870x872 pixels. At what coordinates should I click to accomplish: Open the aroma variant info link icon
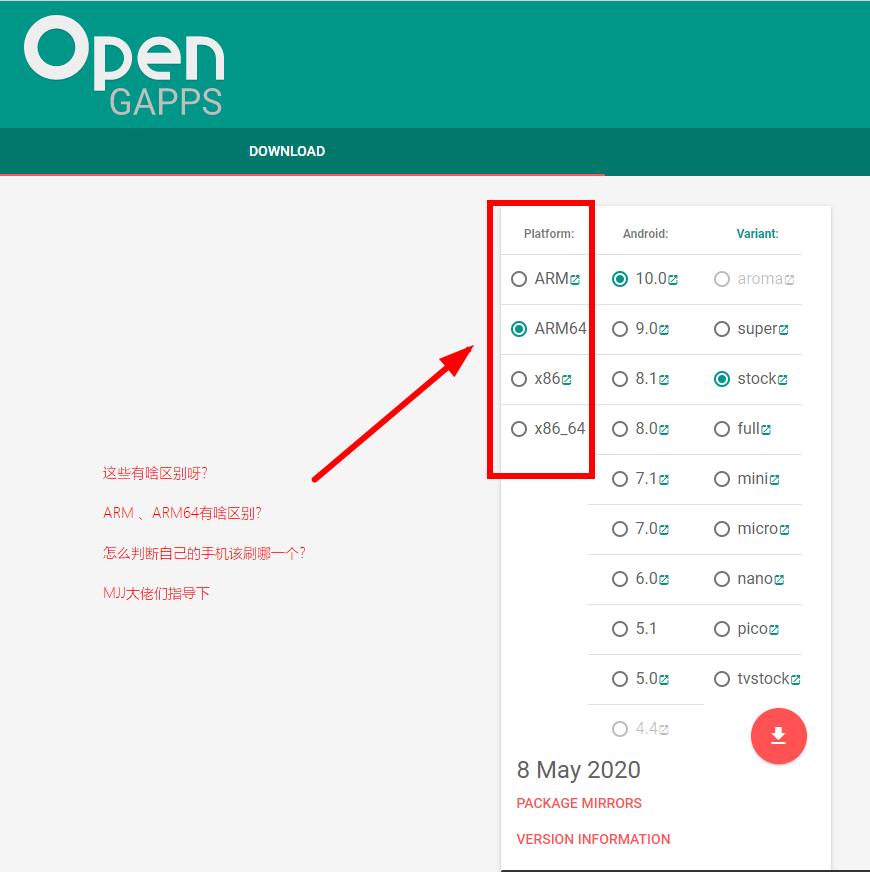789,280
